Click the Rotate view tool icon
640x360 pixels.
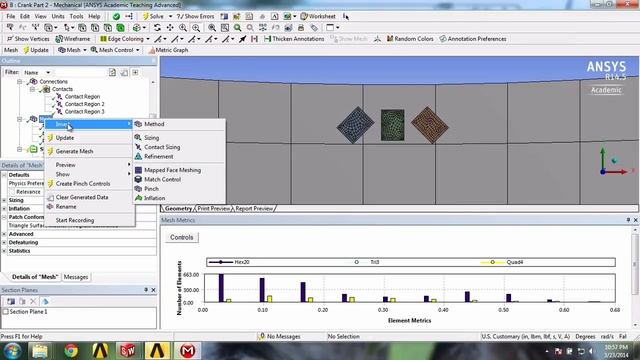(x=157, y=28)
